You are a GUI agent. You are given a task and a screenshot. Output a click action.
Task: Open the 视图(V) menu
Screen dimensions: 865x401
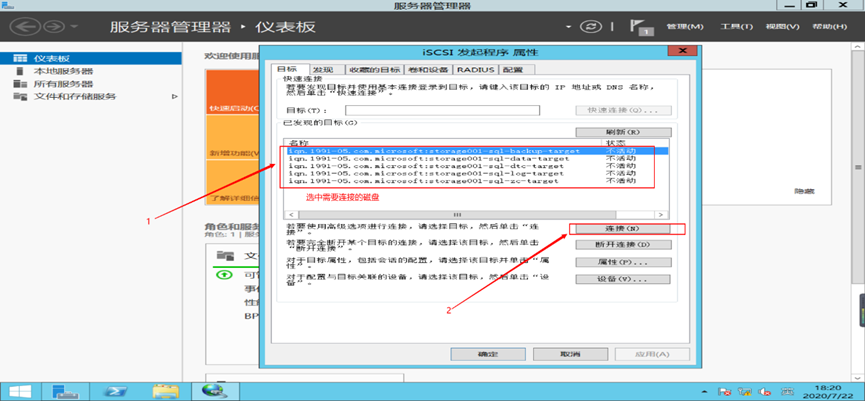click(x=782, y=27)
